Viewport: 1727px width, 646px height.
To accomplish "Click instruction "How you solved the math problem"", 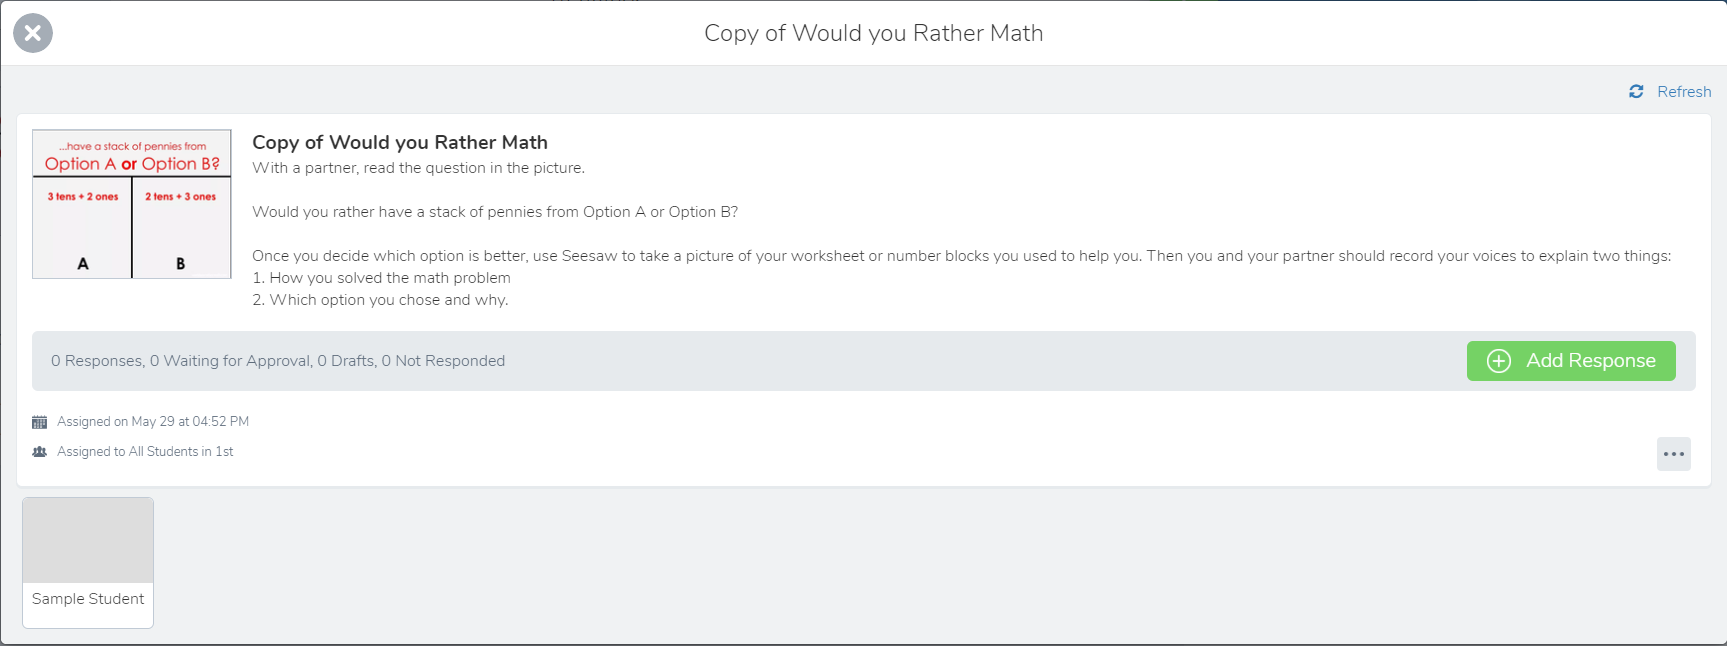I will 390,278.
